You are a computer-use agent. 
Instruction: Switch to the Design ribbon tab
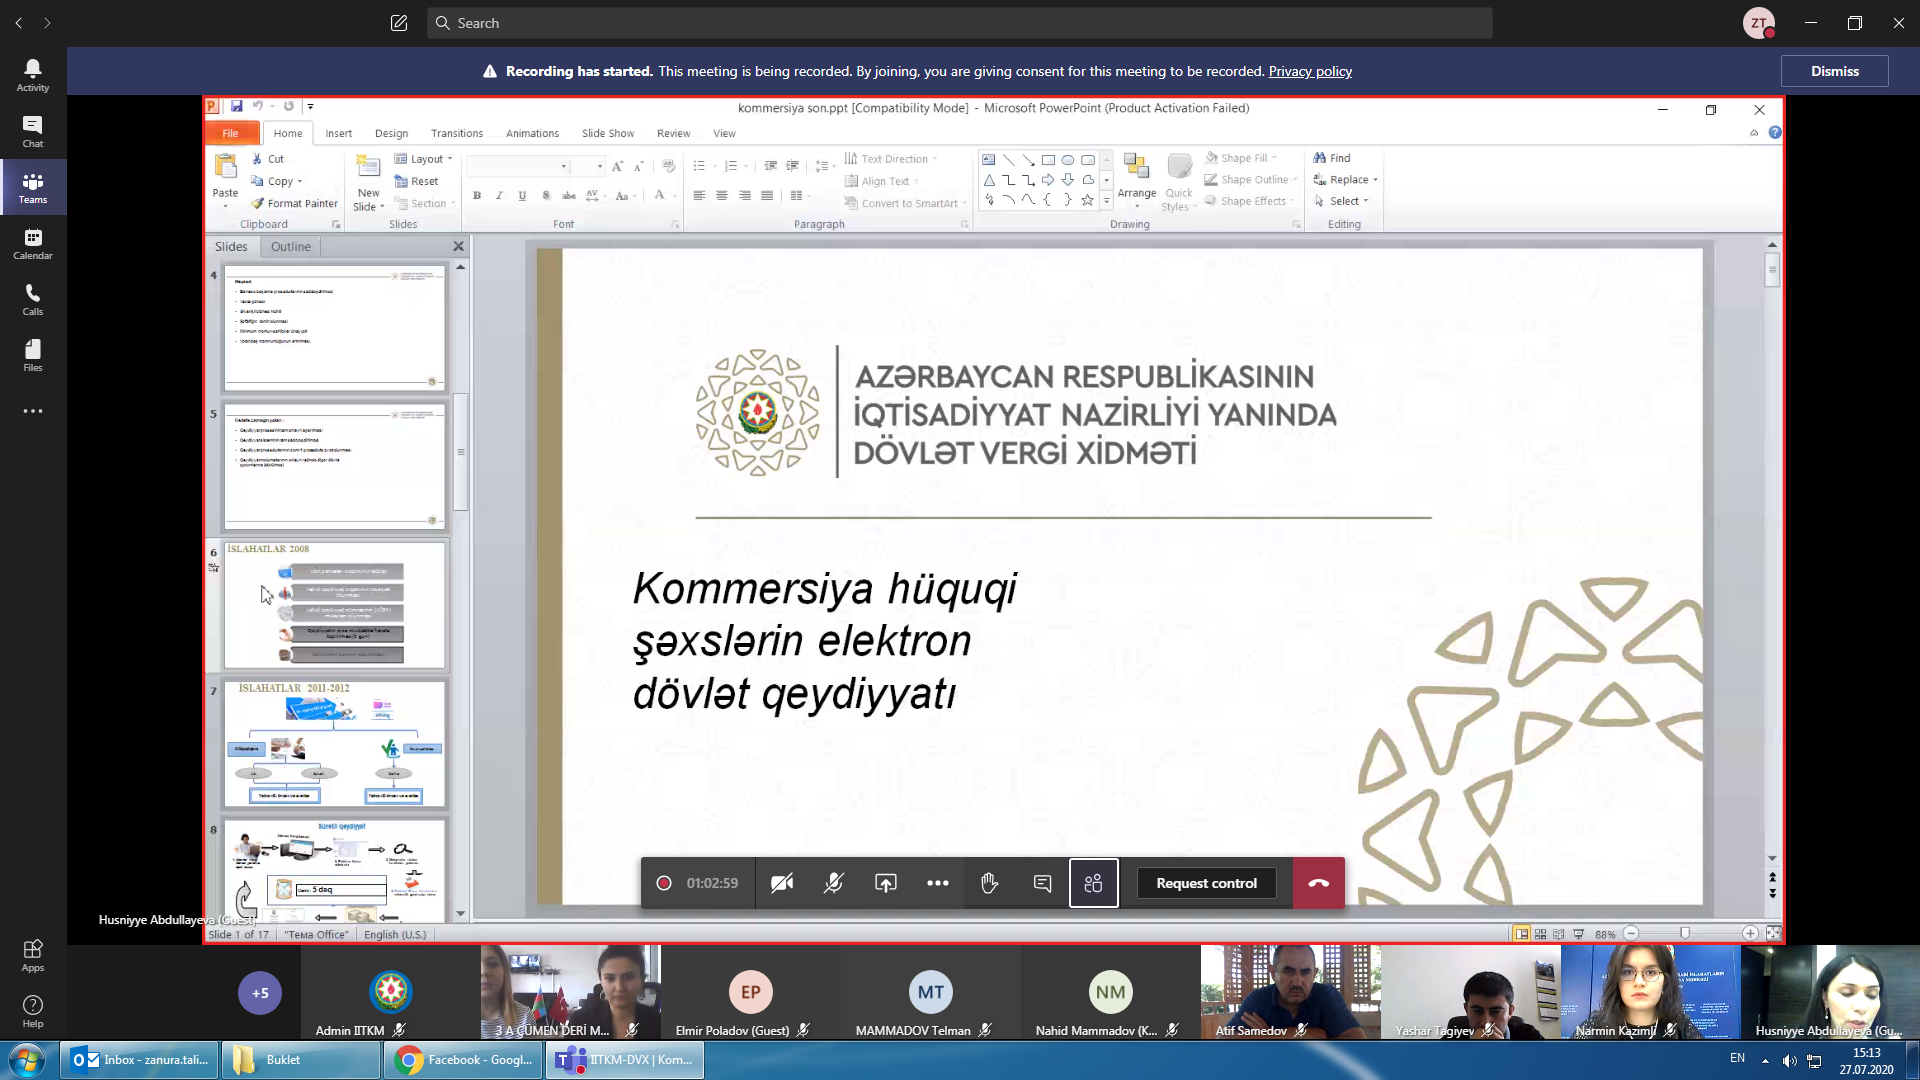click(x=391, y=133)
